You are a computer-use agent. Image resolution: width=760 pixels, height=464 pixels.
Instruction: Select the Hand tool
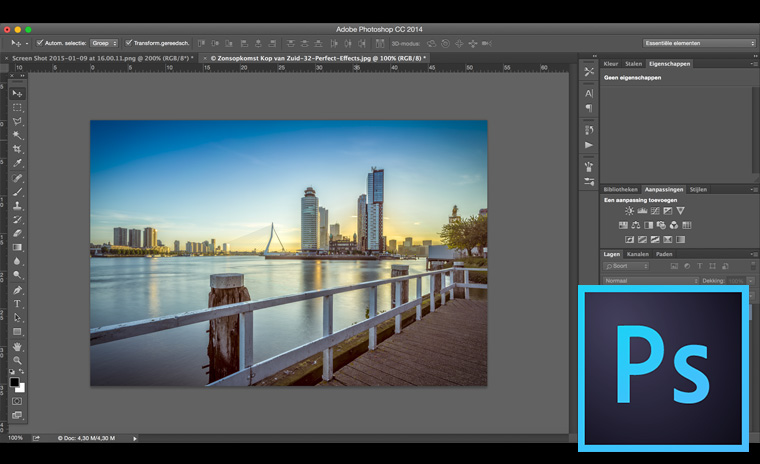17,347
